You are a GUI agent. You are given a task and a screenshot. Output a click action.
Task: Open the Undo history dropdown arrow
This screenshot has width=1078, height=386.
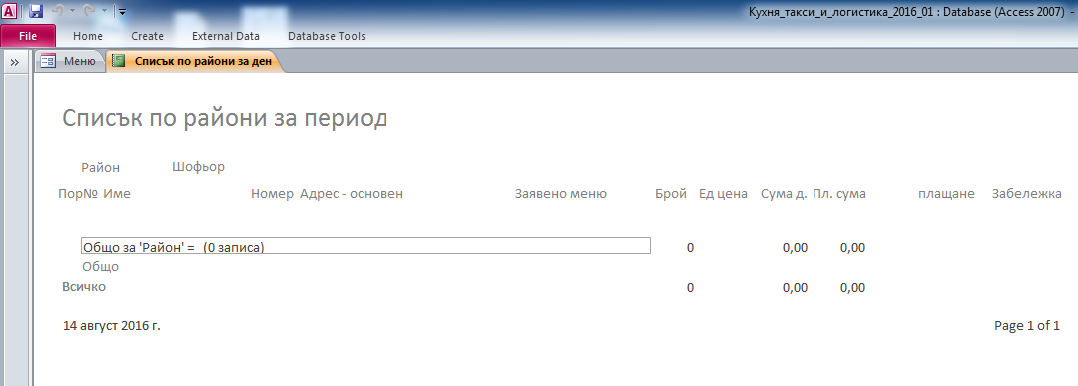[x=72, y=12]
